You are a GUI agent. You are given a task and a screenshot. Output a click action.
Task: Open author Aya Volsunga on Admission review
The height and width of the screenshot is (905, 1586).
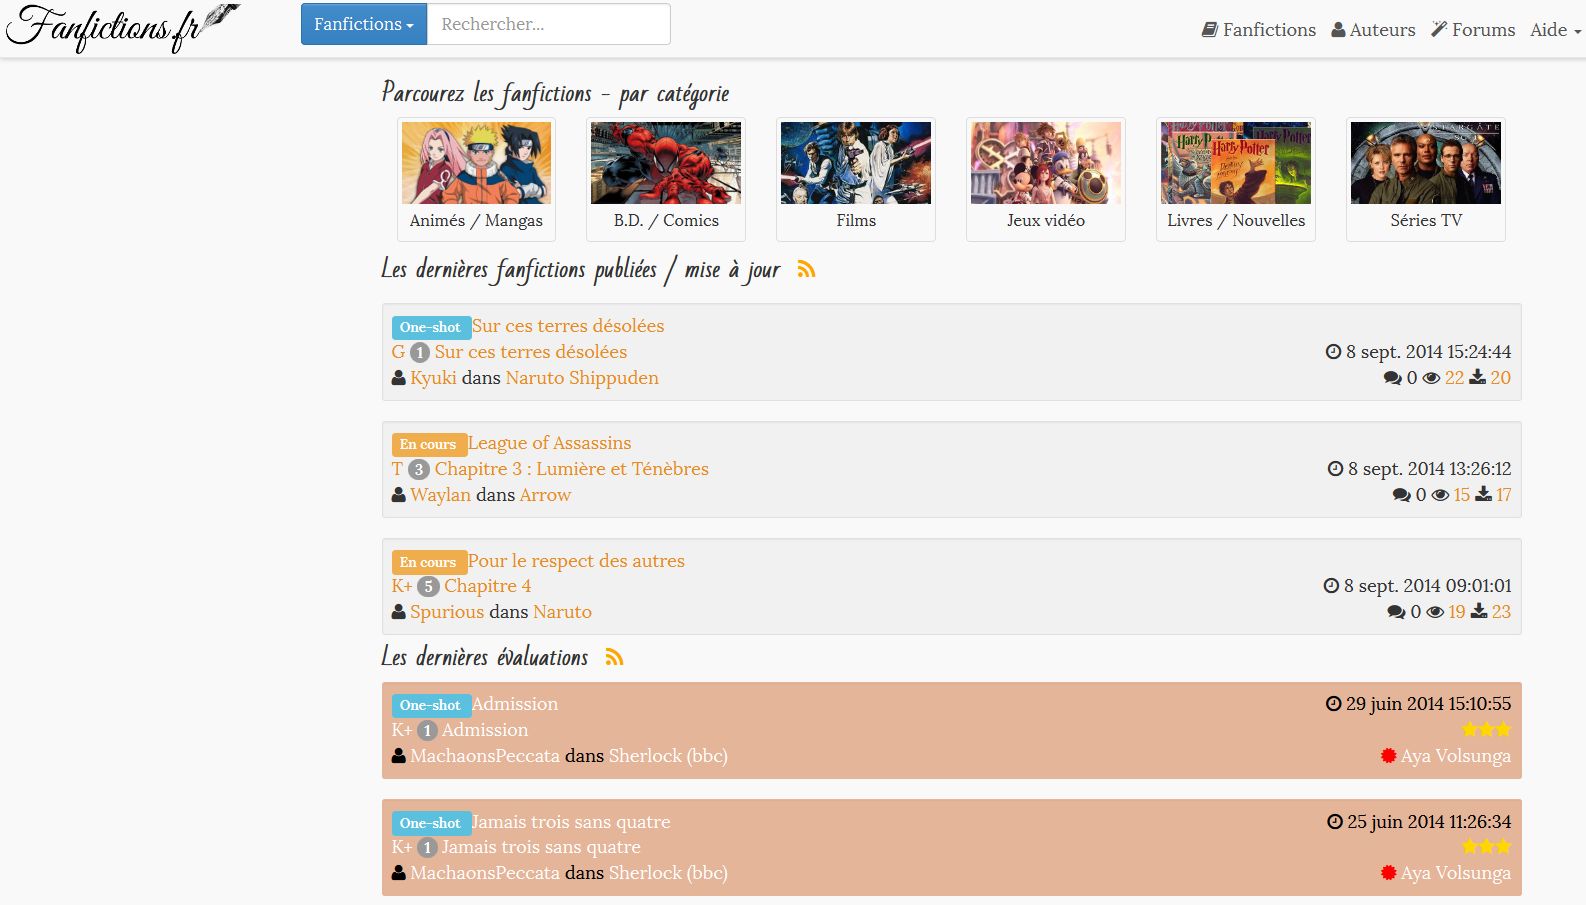point(1455,756)
